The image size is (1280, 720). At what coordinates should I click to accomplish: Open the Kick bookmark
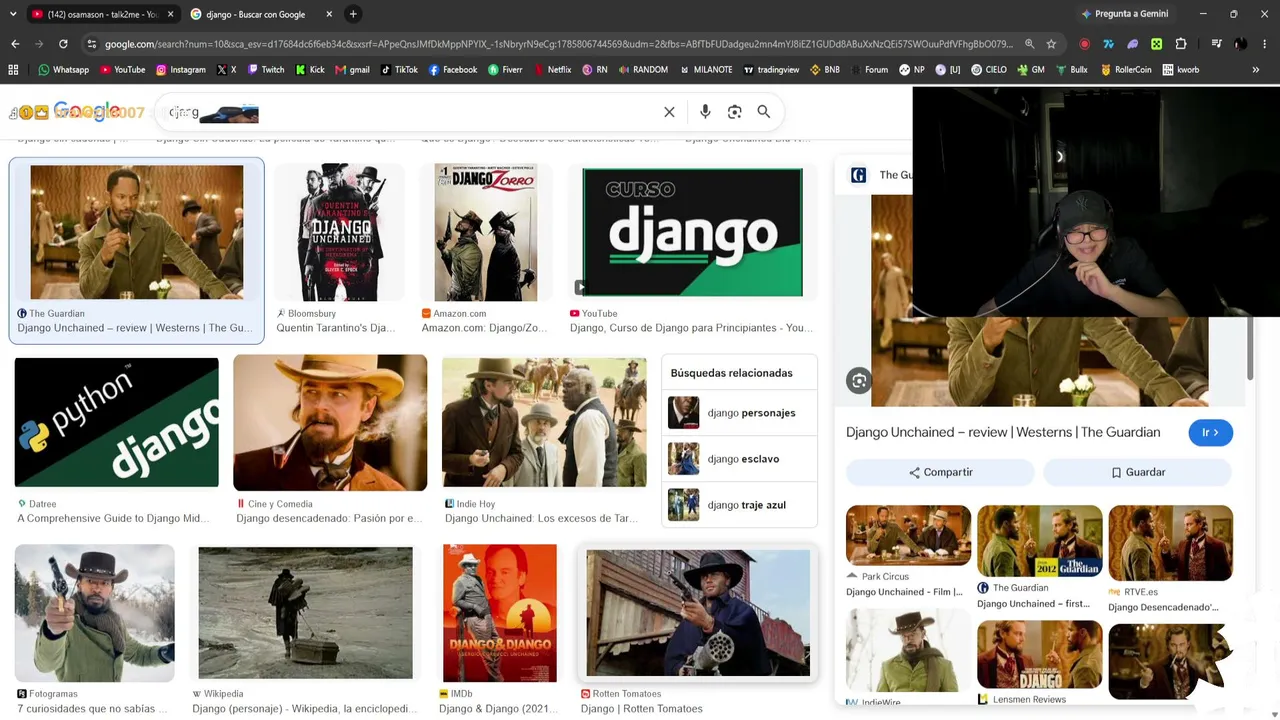(309, 70)
